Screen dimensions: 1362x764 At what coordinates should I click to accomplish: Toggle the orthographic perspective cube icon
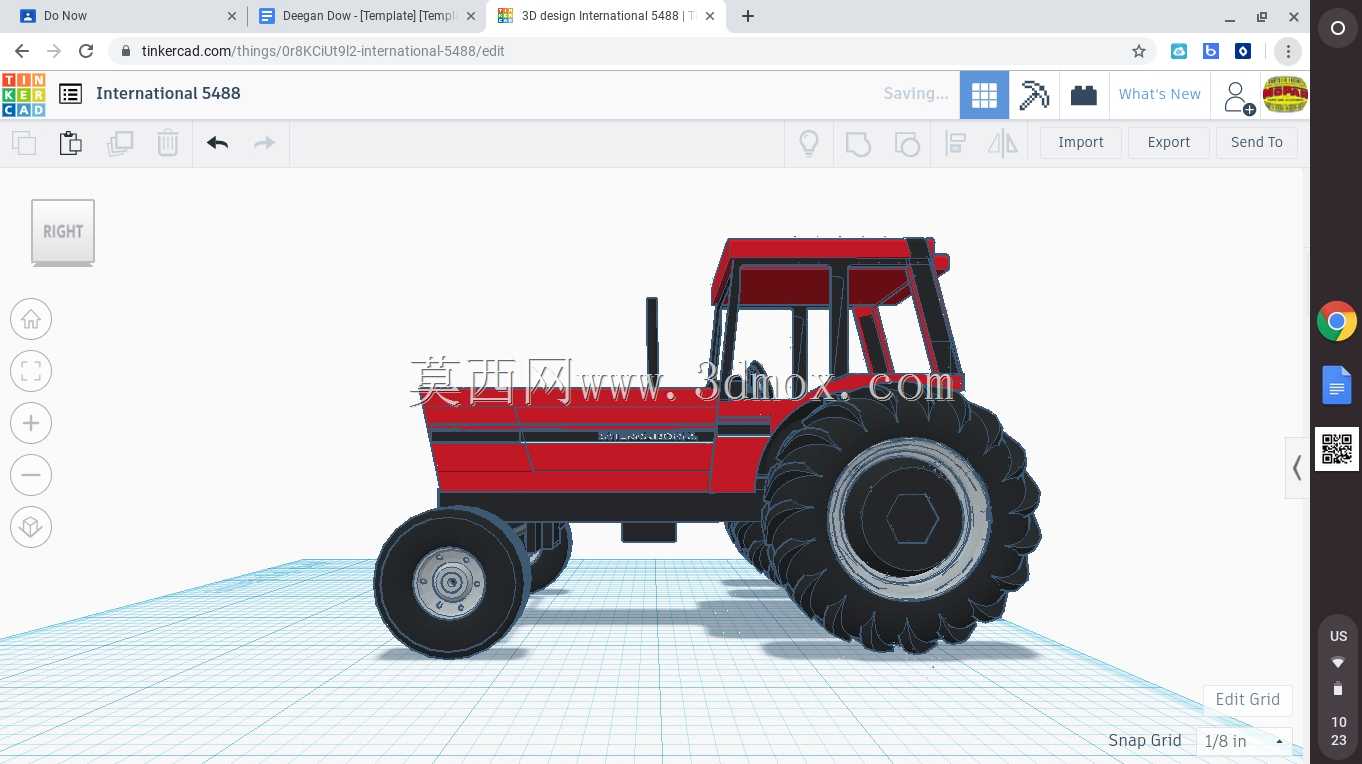tap(31, 527)
